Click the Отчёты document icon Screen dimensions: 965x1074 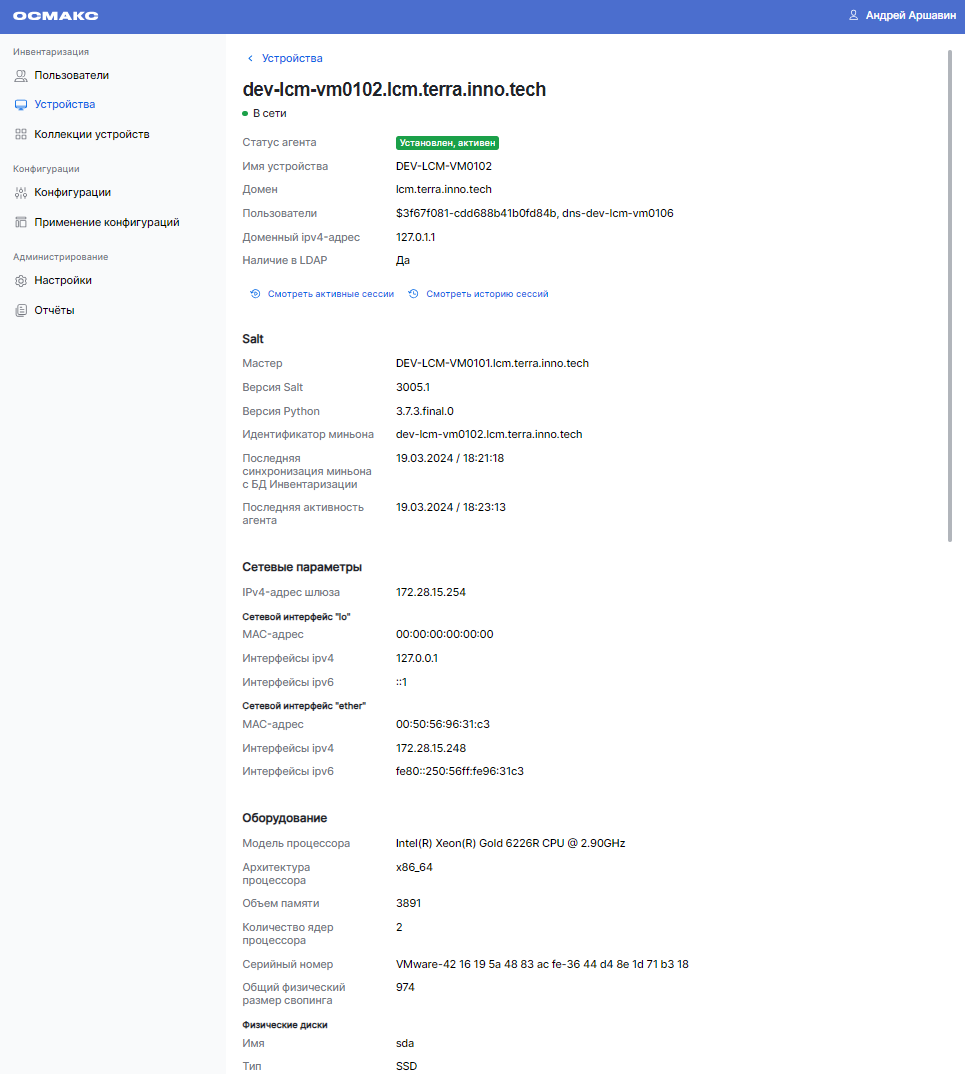[21, 311]
